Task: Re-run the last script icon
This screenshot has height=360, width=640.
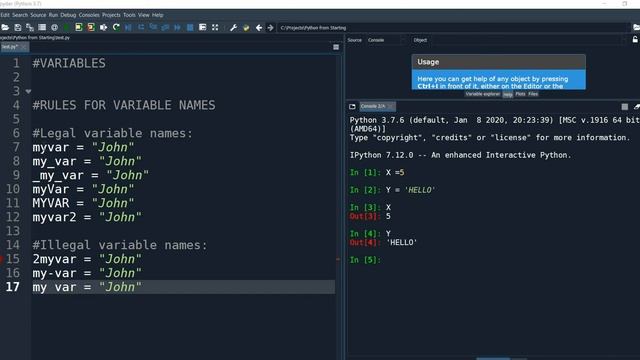Action: (116, 27)
